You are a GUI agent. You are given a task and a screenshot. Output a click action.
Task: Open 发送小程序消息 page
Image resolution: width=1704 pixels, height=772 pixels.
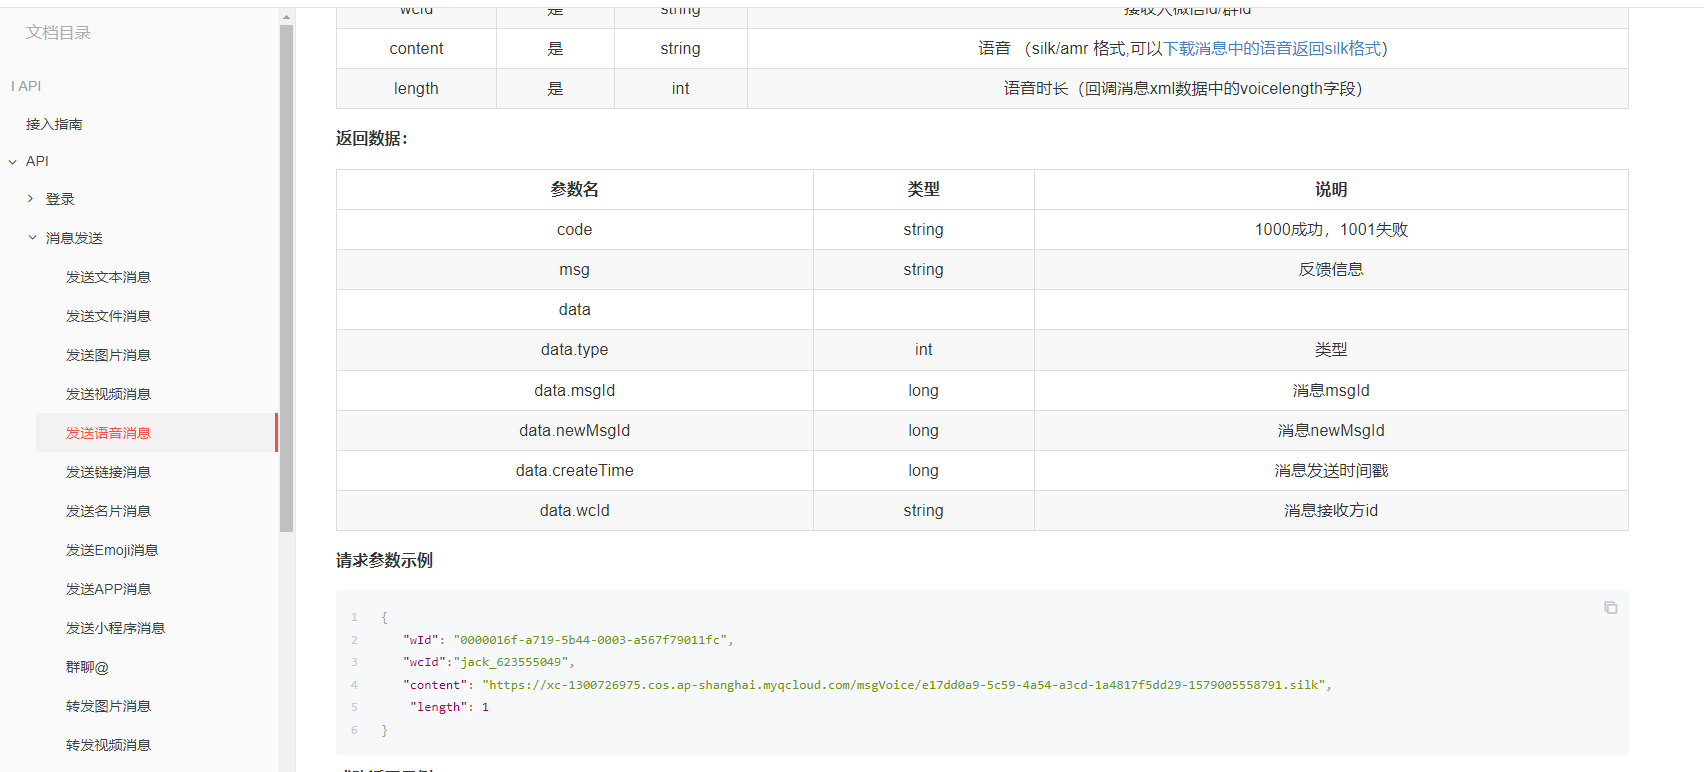pyautogui.click(x=115, y=628)
